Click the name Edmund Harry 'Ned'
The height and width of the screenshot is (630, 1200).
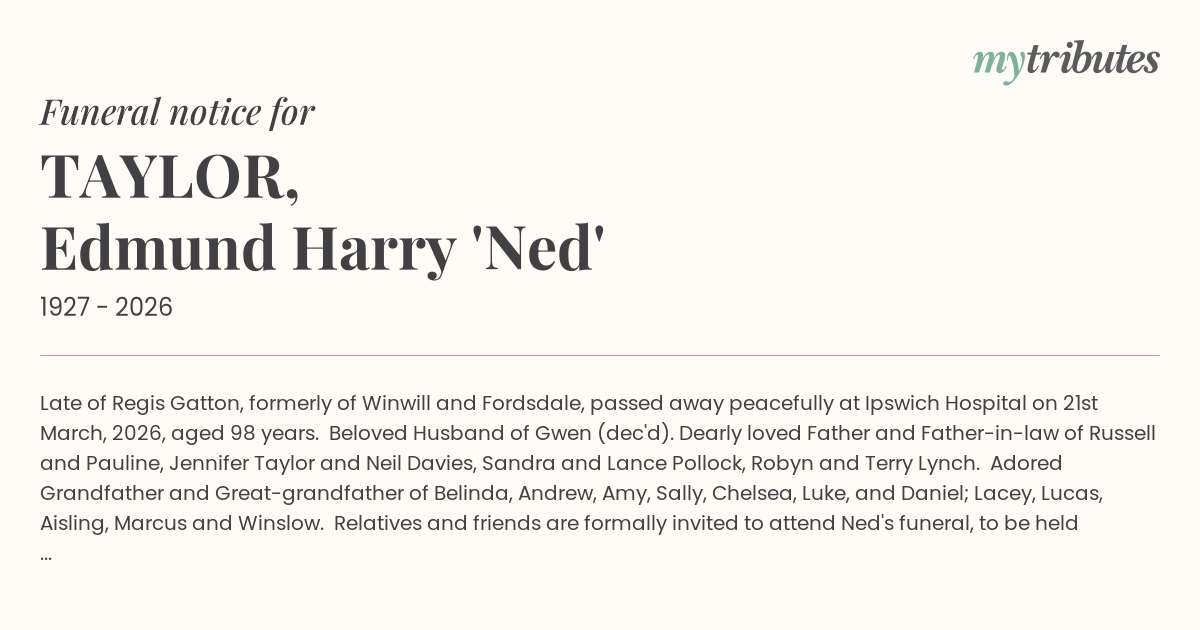point(323,248)
